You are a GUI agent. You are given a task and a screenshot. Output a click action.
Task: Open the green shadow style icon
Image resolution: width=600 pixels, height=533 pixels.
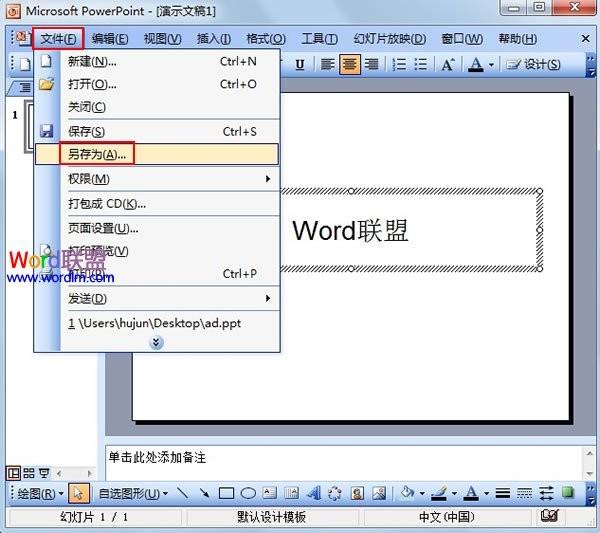568,492
